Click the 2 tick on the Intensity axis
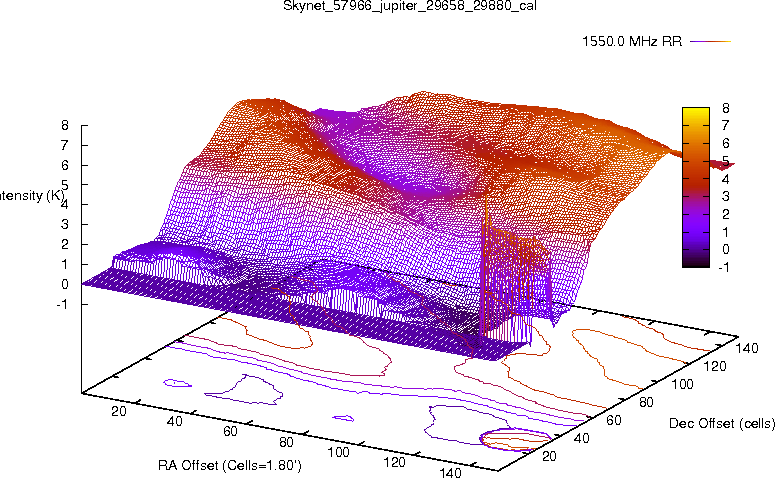The width and height of the screenshot is (775, 478). tap(65, 244)
